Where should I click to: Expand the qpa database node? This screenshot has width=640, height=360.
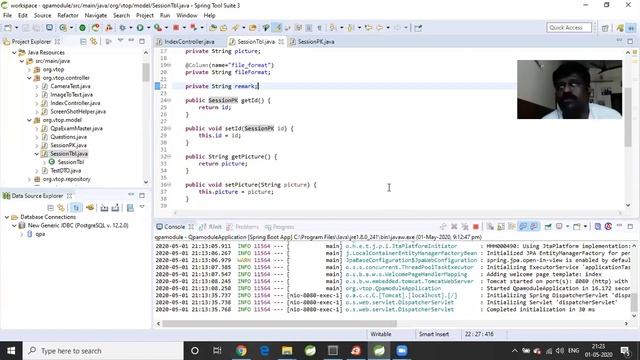(x=22, y=234)
